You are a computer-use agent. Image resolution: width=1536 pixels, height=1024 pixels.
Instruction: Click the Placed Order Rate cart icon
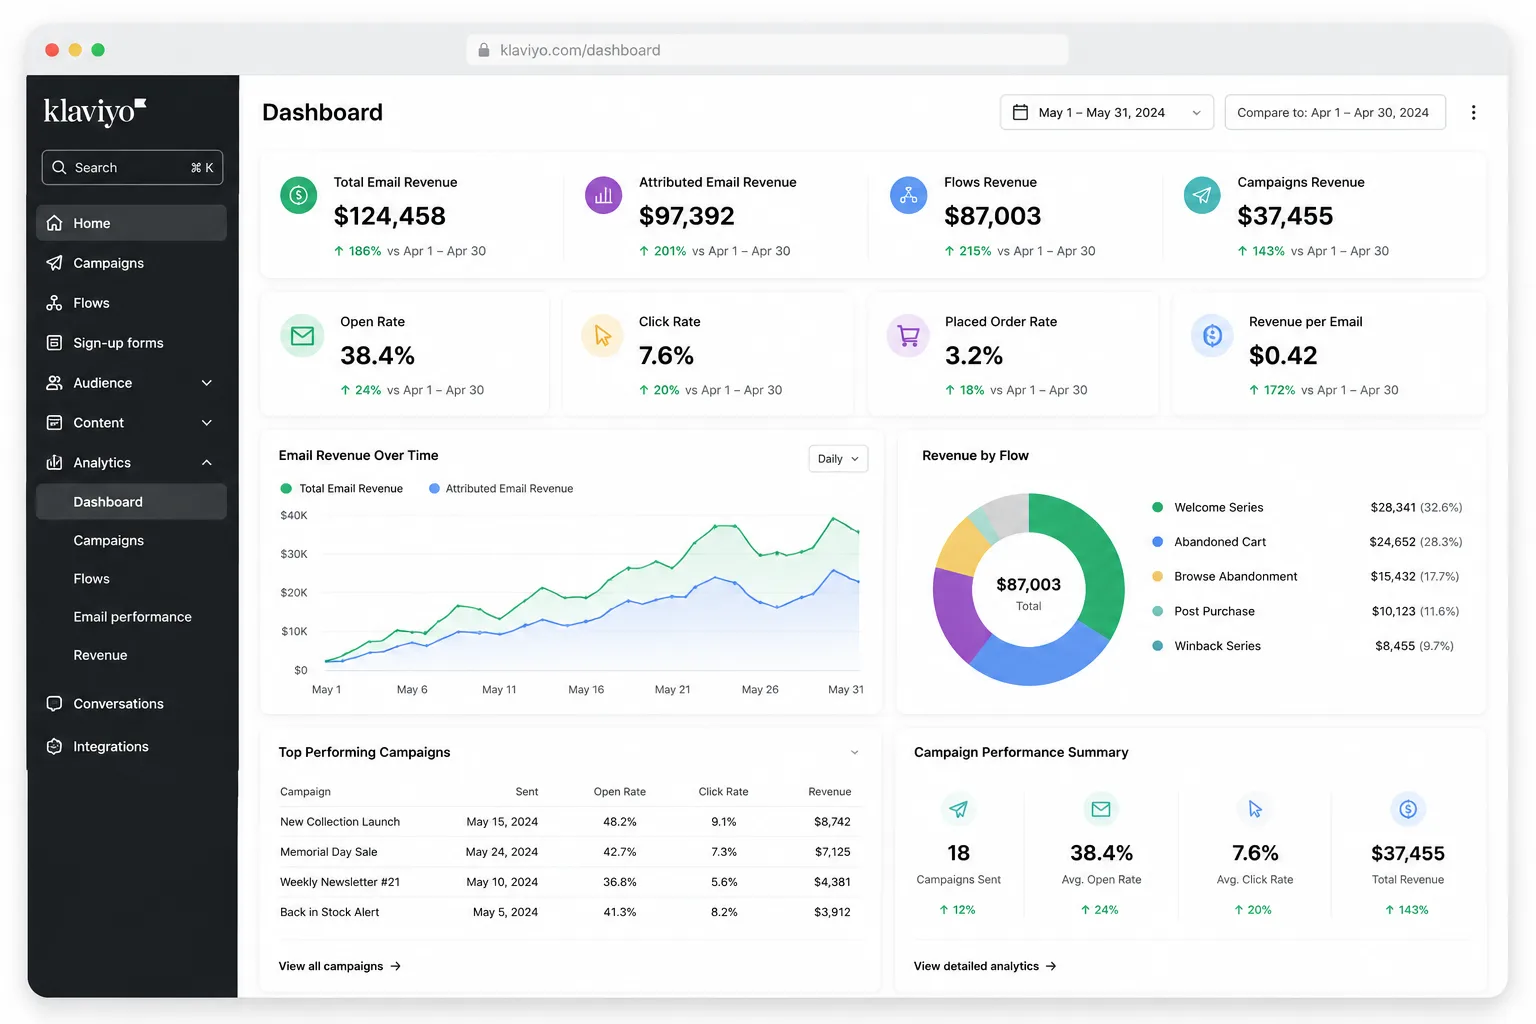(908, 336)
